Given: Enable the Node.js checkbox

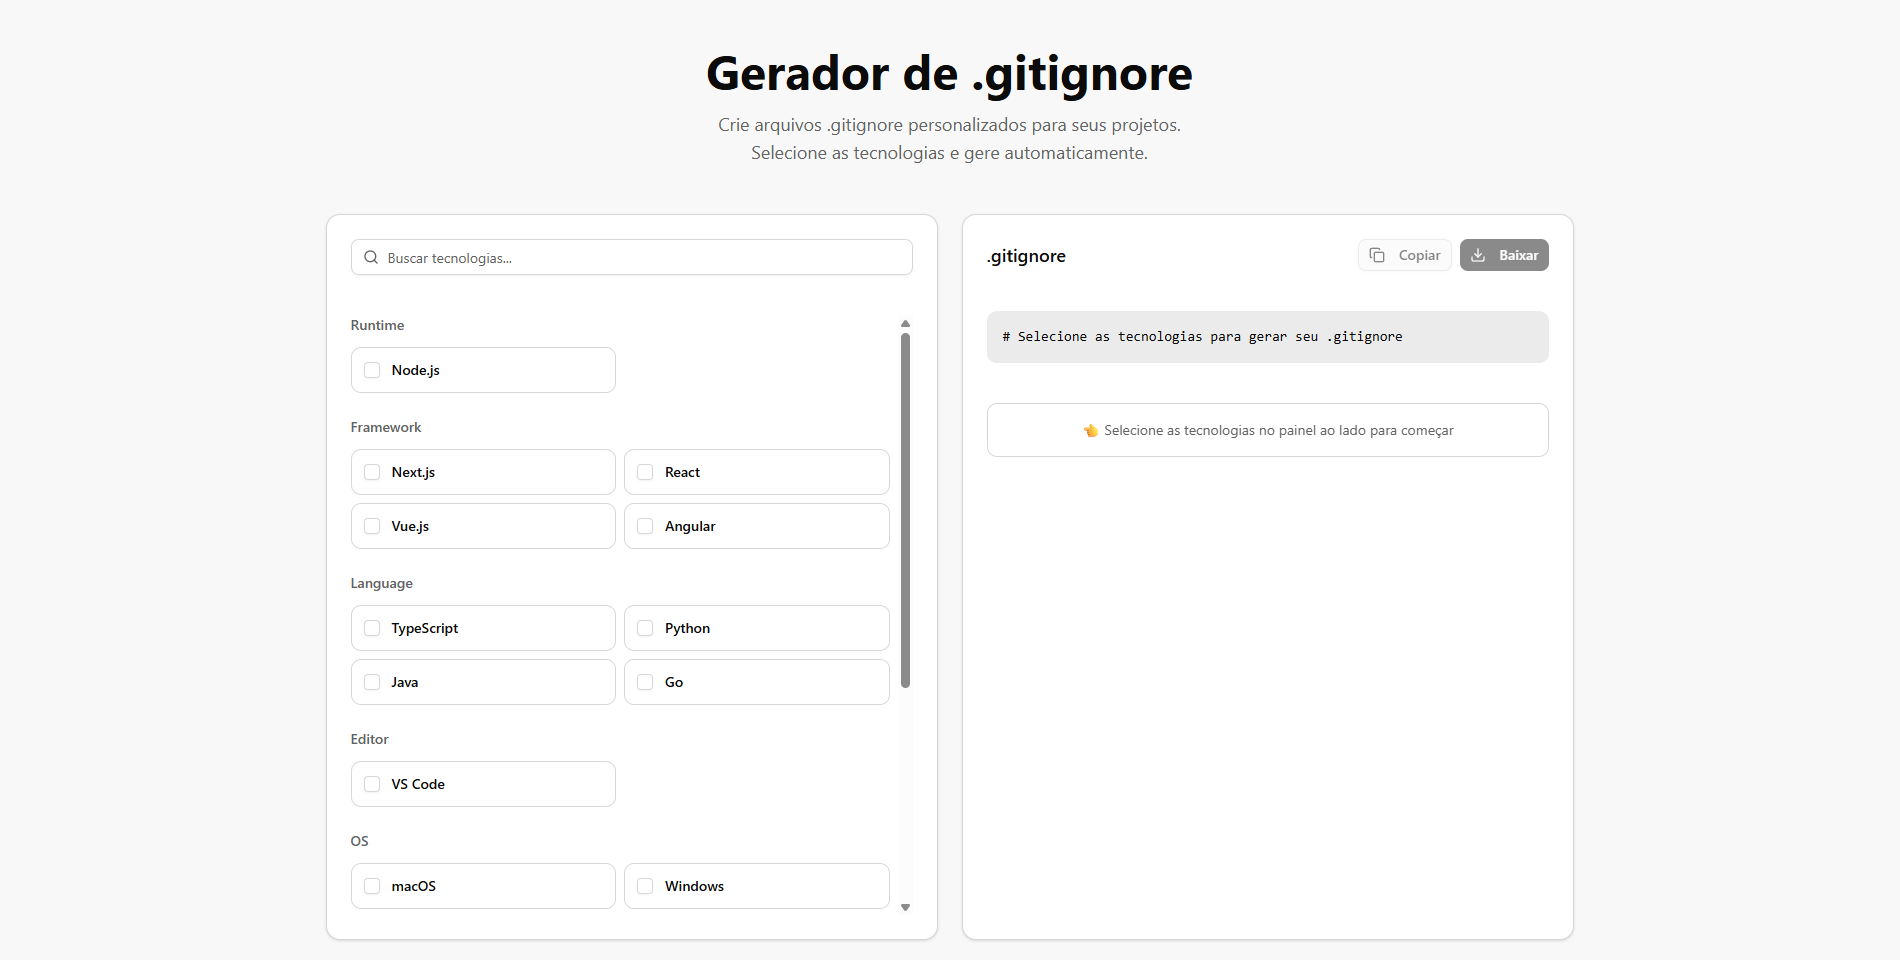Looking at the screenshot, I should (372, 370).
